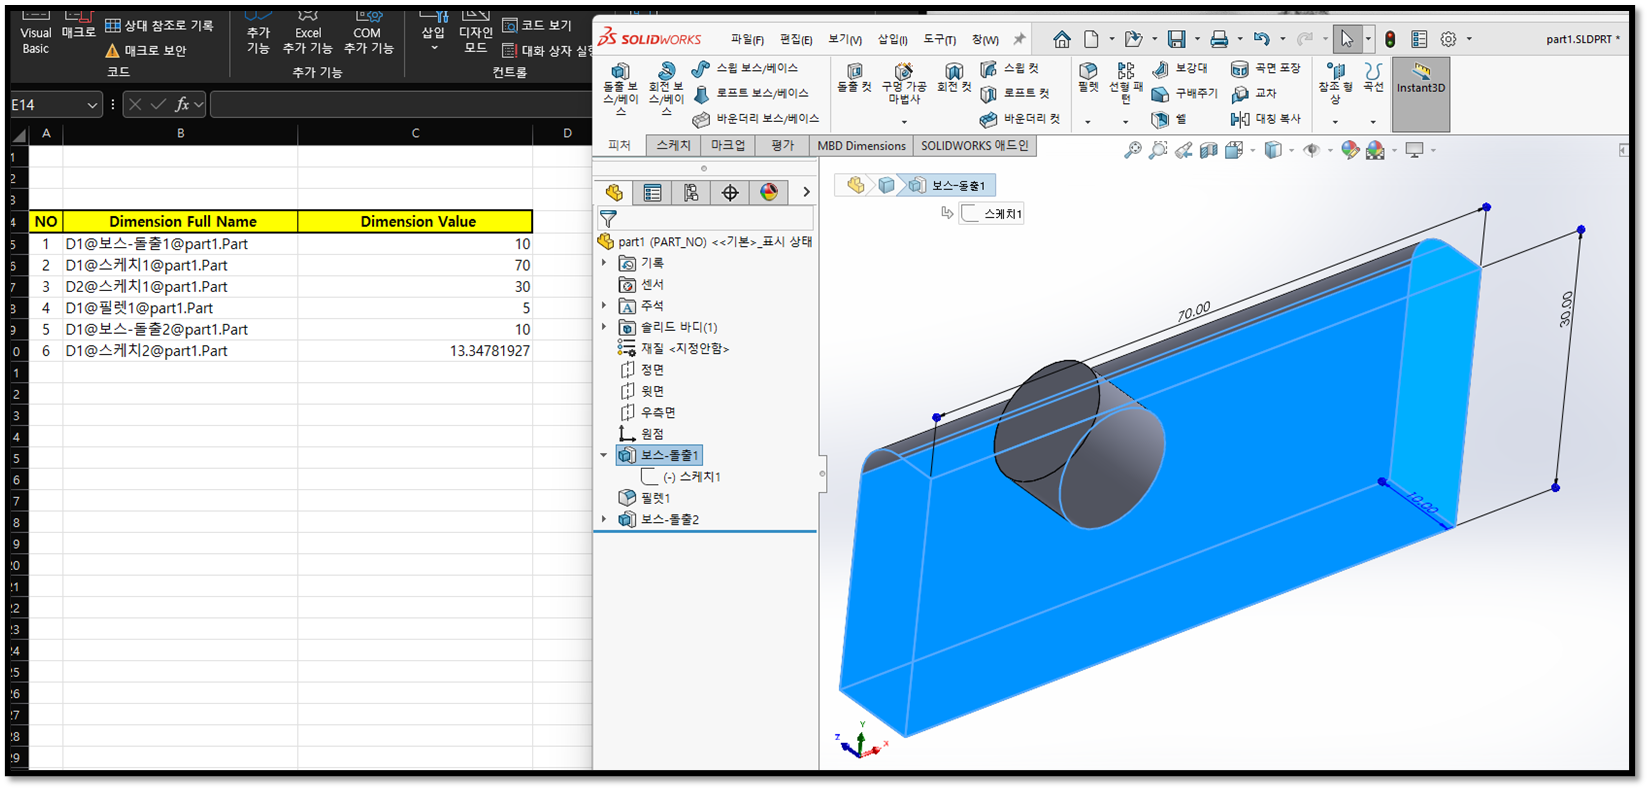This screenshot has width=1648, height=789.
Task: Collapse the 보스-돌출1 tree node
Action: (604, 455)
